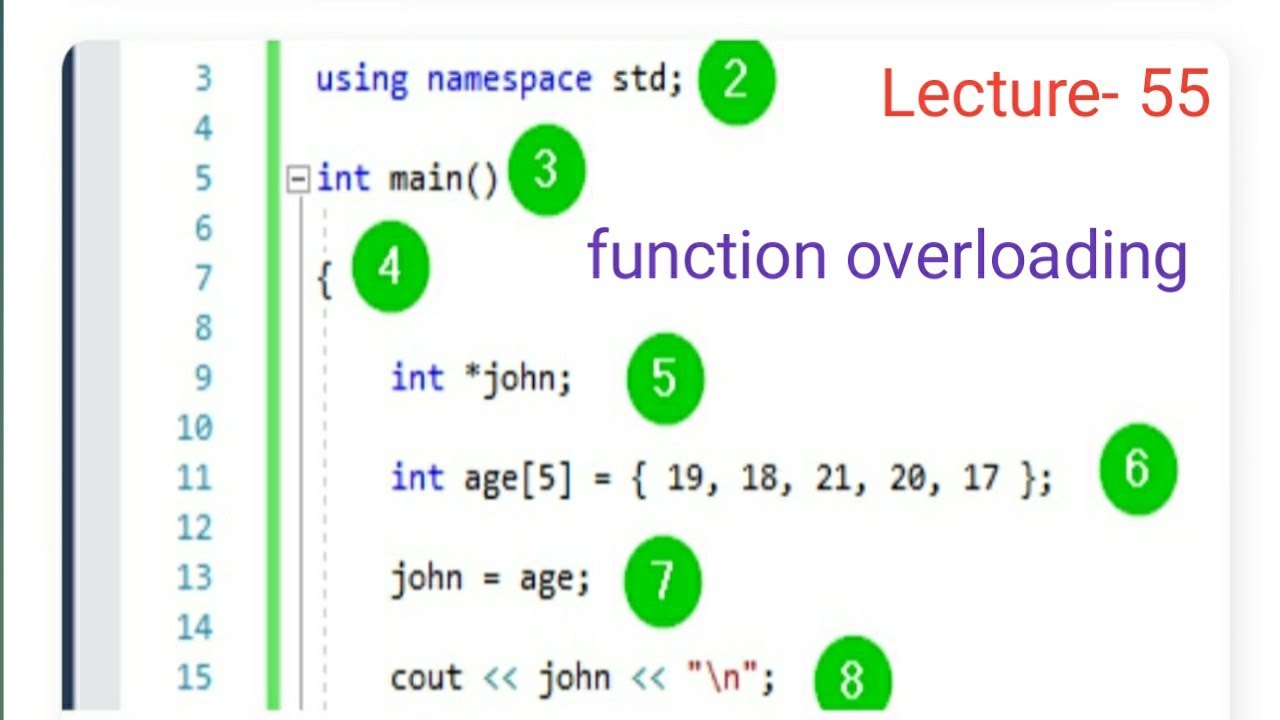Collapse the int main() code block
Screen dimensions: 1280x720
[297, 180]
